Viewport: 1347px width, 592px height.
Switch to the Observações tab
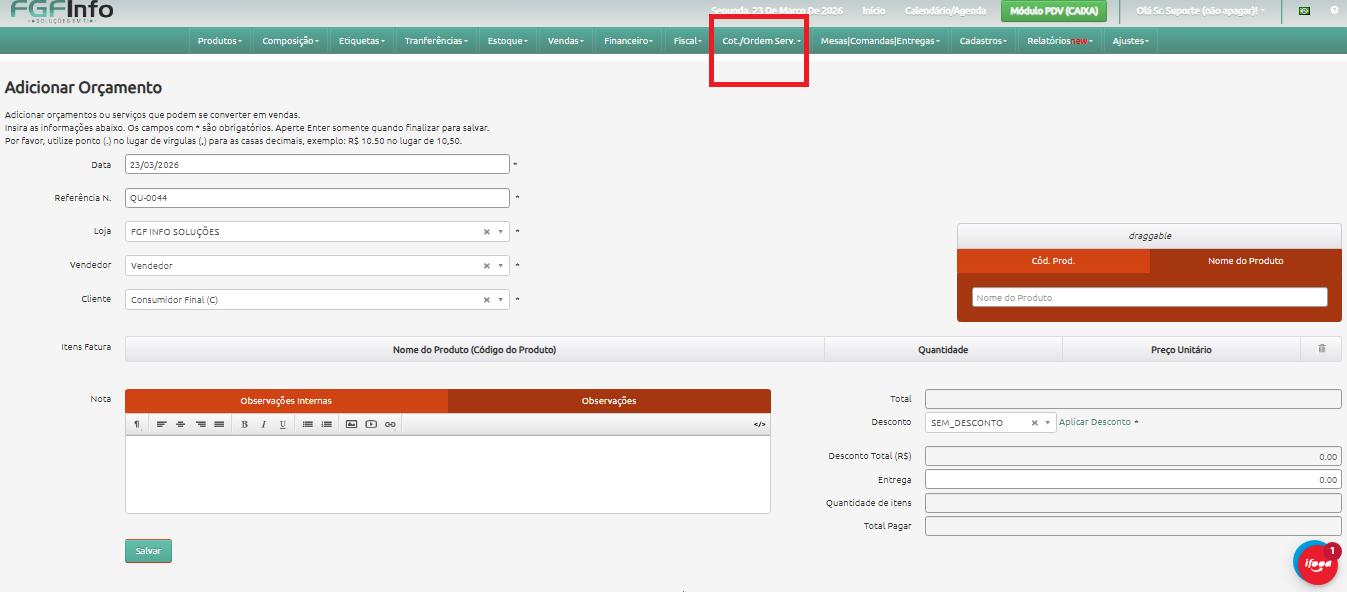point(609,401)
